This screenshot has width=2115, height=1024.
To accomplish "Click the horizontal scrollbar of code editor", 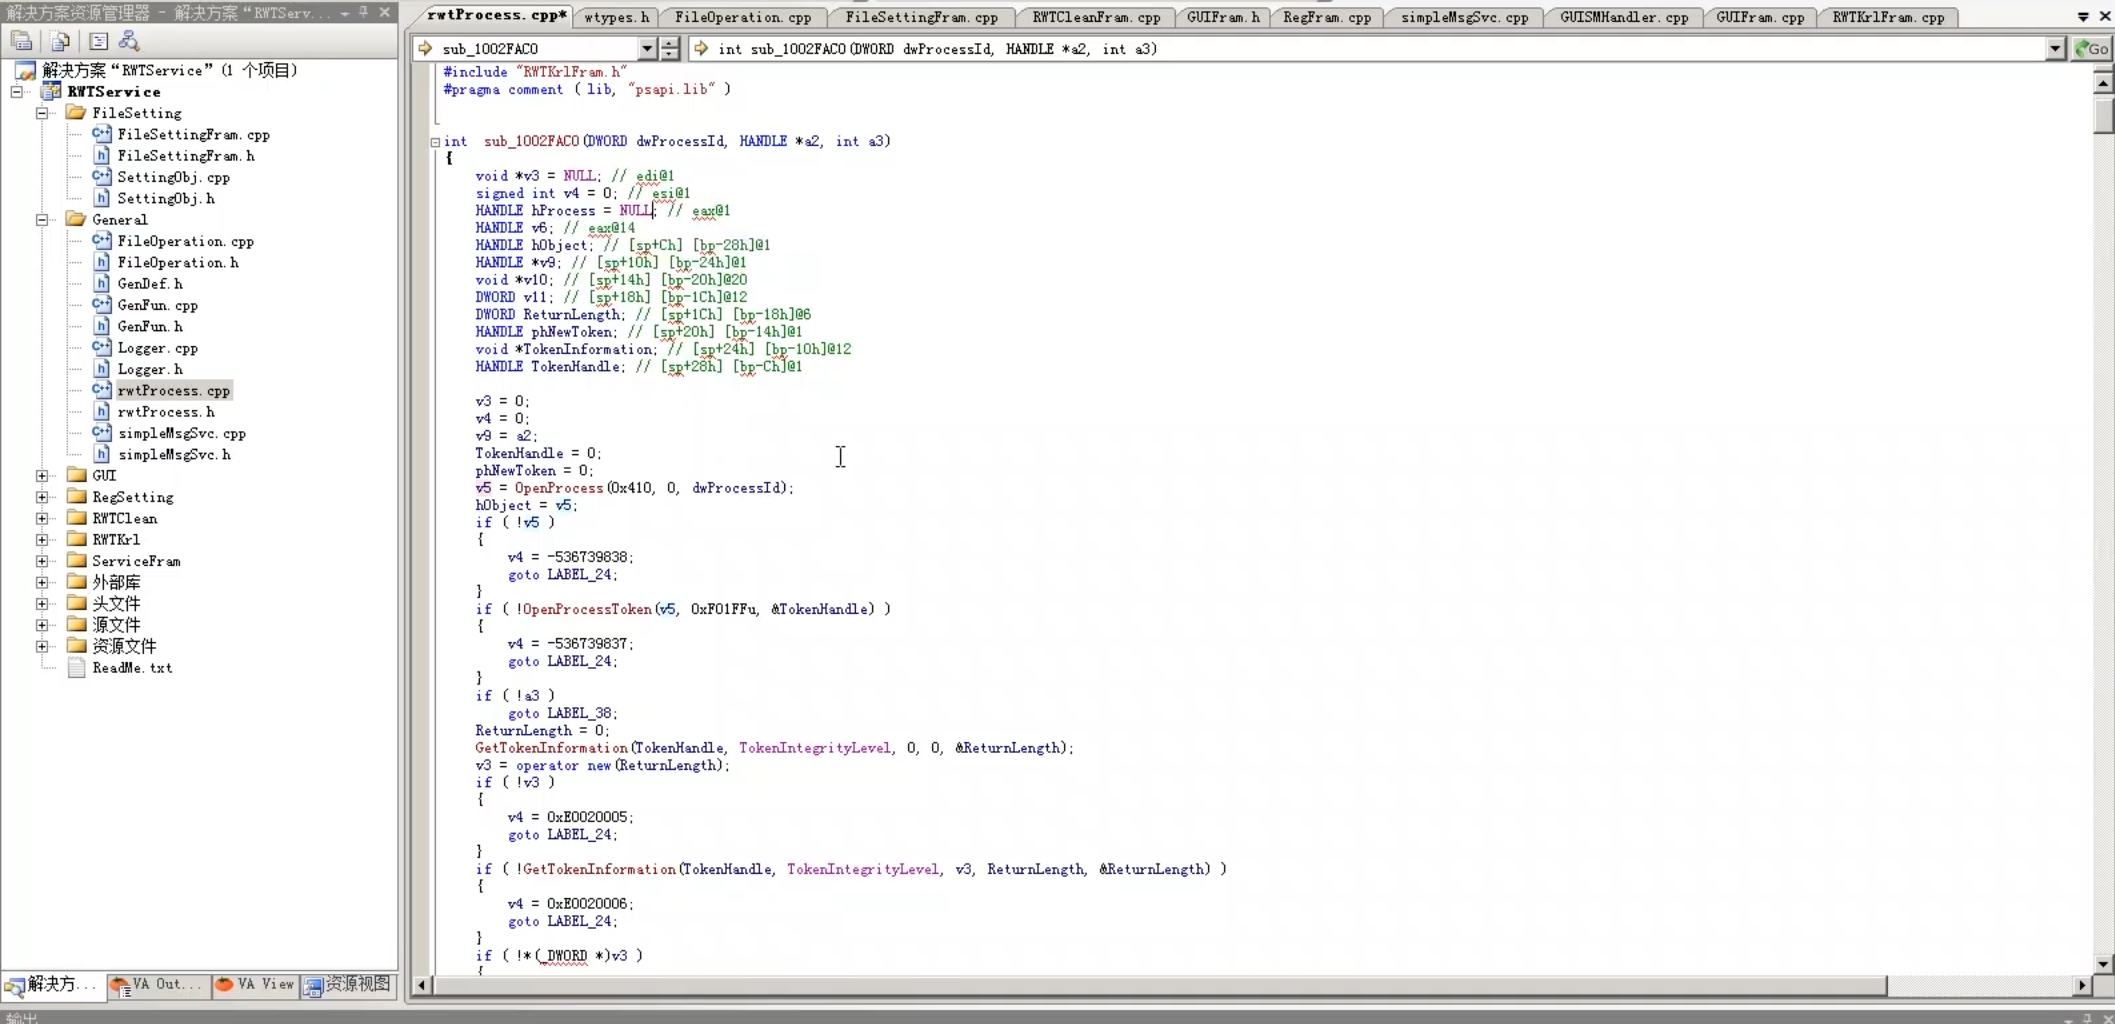I will 1160,986.
